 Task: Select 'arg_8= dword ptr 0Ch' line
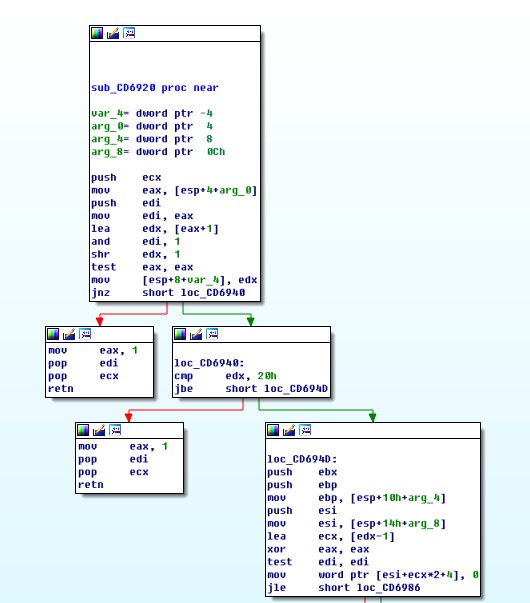(158, 152)
